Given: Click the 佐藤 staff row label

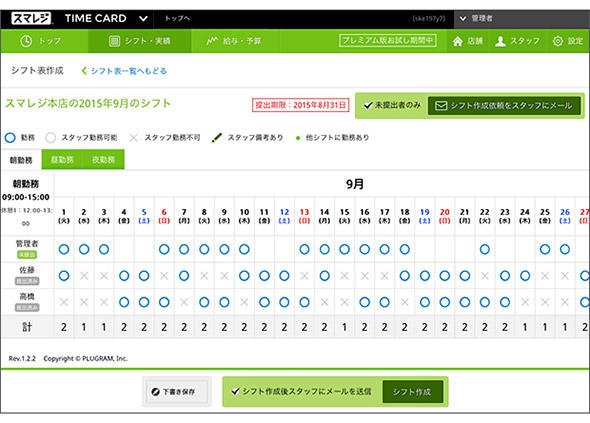Looking at the screenshot, I should click(x=27, y=270).
